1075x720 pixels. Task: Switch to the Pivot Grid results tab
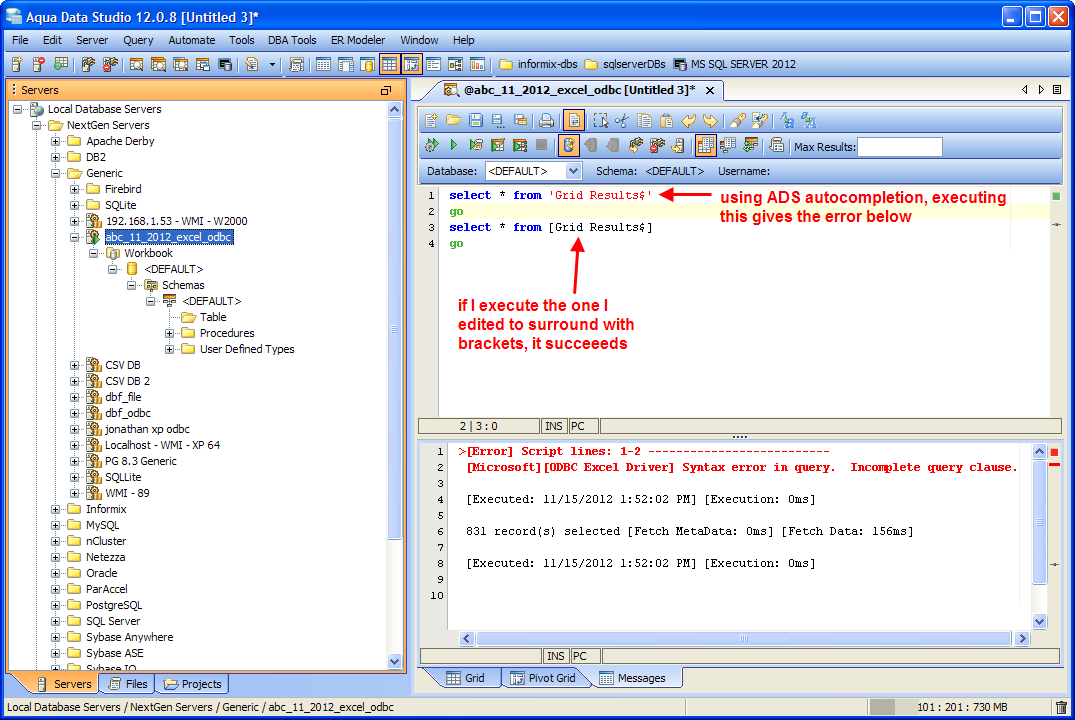click(543, 677)
